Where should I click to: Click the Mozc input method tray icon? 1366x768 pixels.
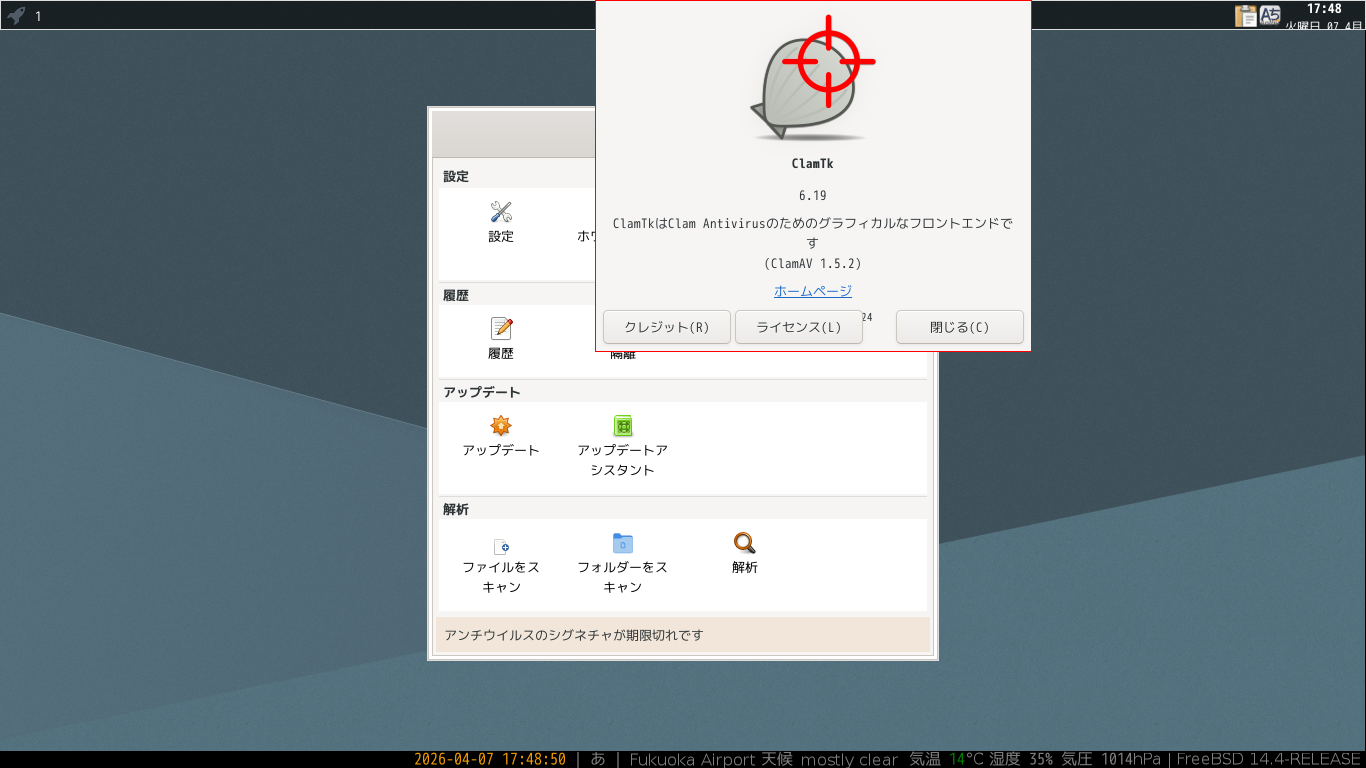pyautogui.click(x=1270, y=15)
